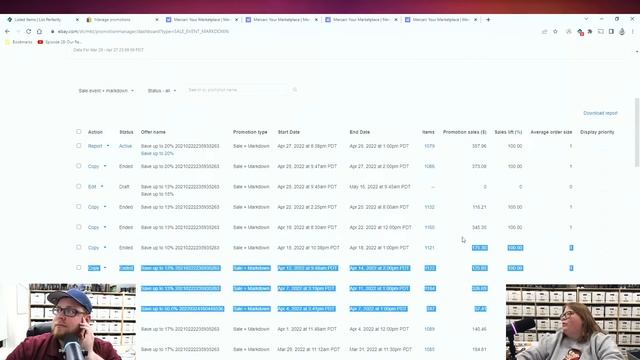
Task: Click the Edit action on the Draft row
Action: tap(92, 187)
